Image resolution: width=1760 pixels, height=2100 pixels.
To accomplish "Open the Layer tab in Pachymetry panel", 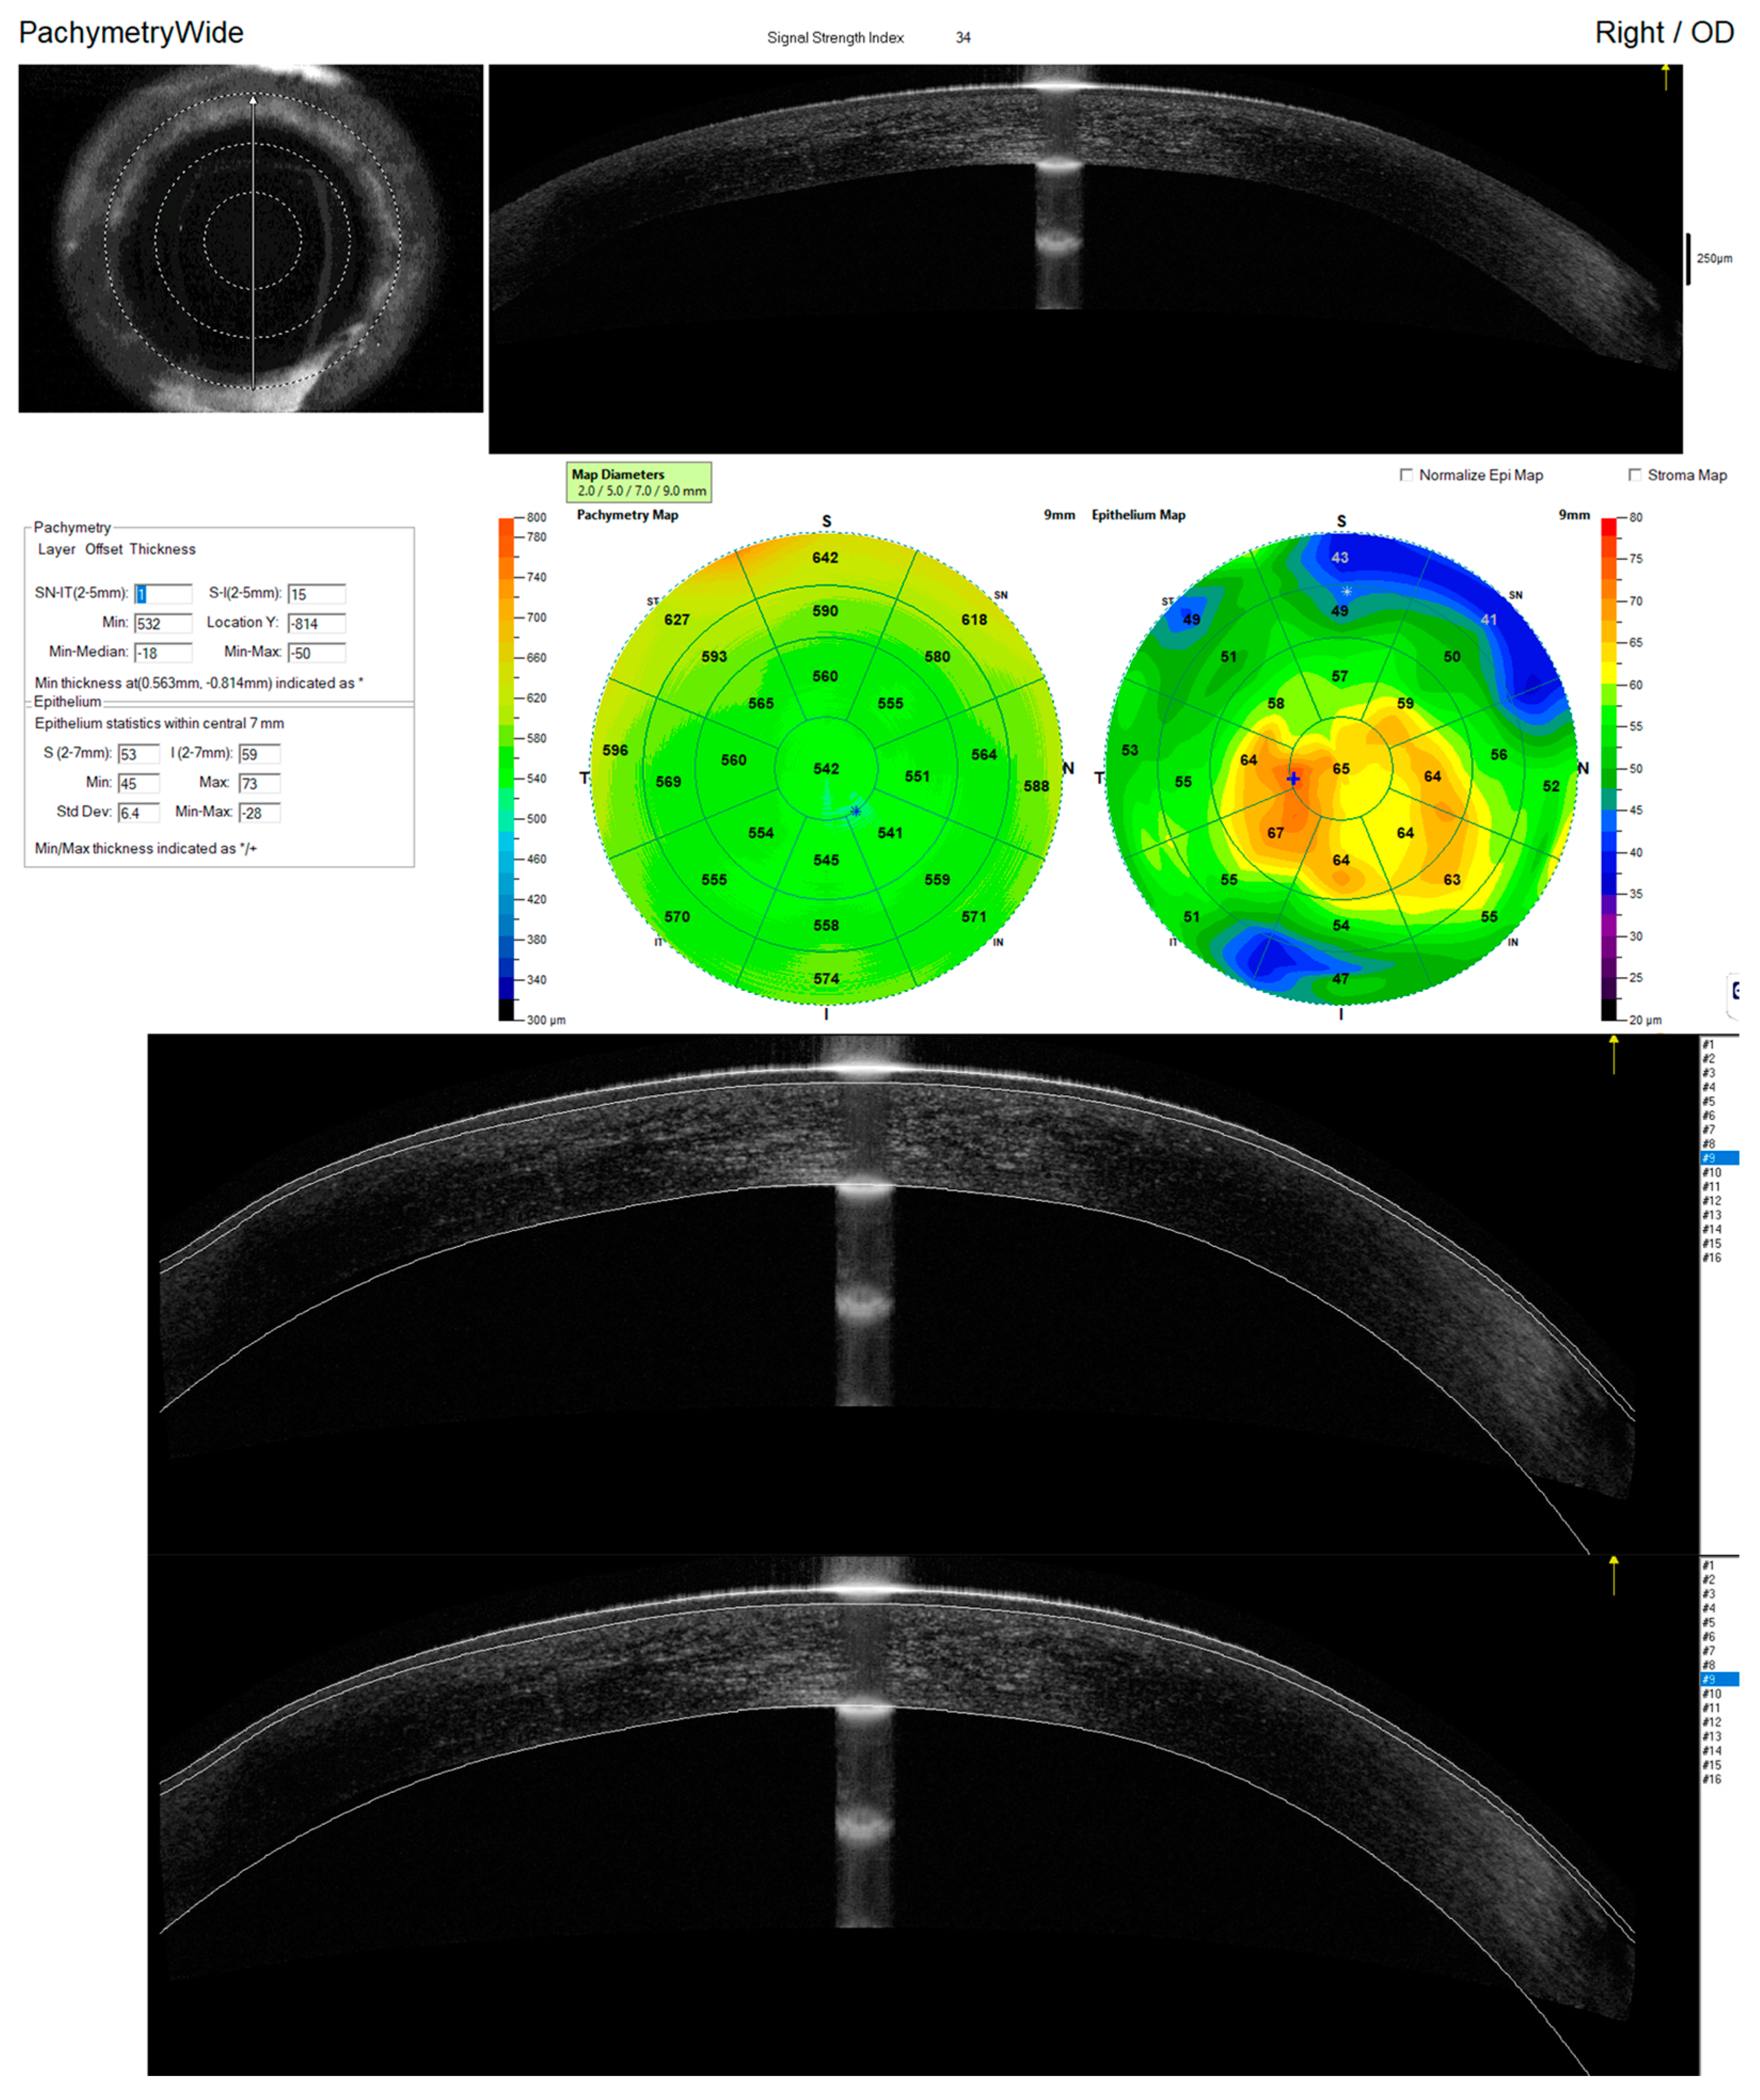I will [56, 550].
